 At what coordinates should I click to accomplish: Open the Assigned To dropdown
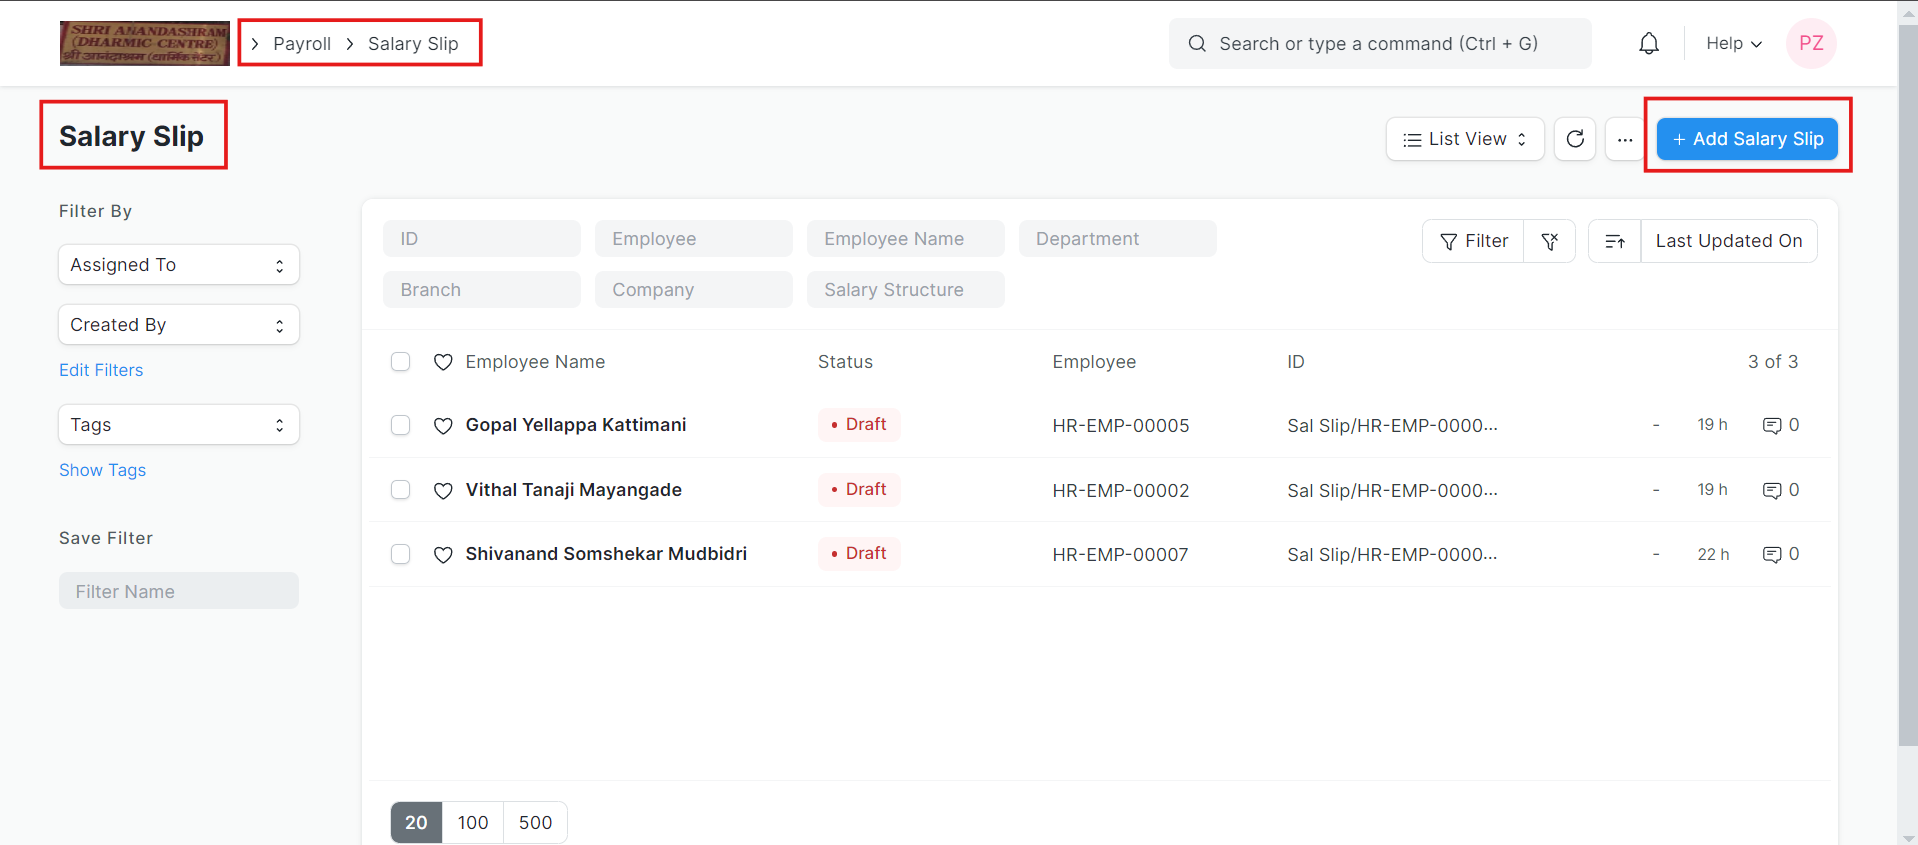coord(179,265)
